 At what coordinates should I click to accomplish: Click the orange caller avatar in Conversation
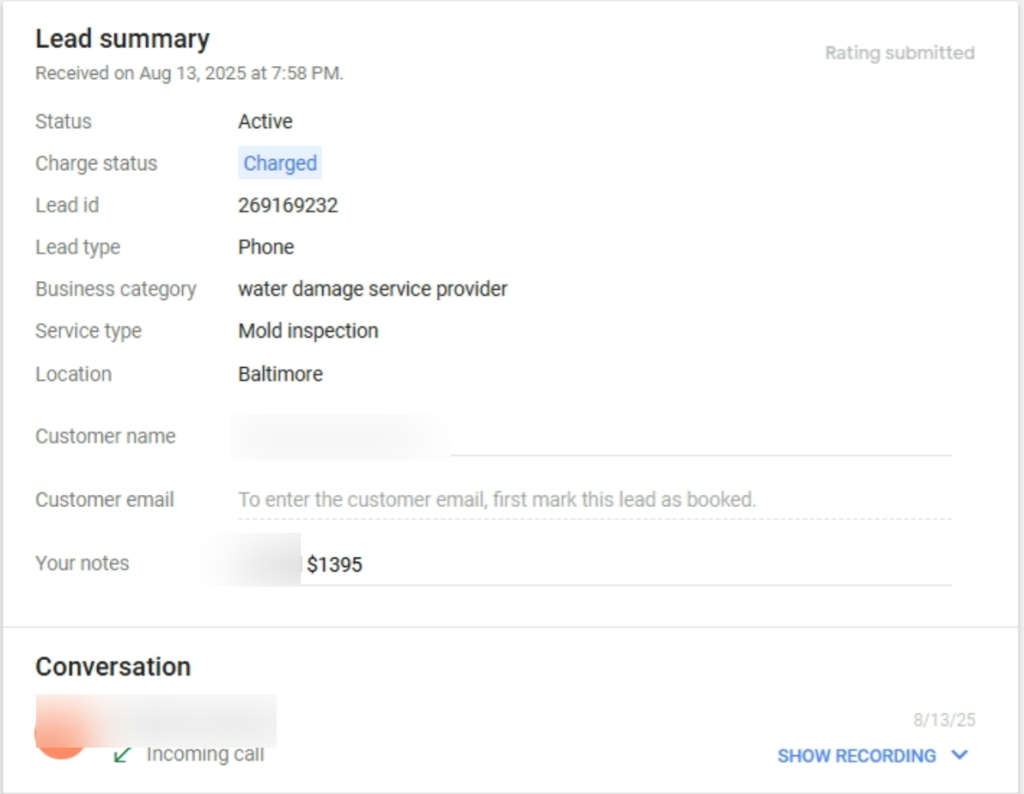[x=60, y=735]
